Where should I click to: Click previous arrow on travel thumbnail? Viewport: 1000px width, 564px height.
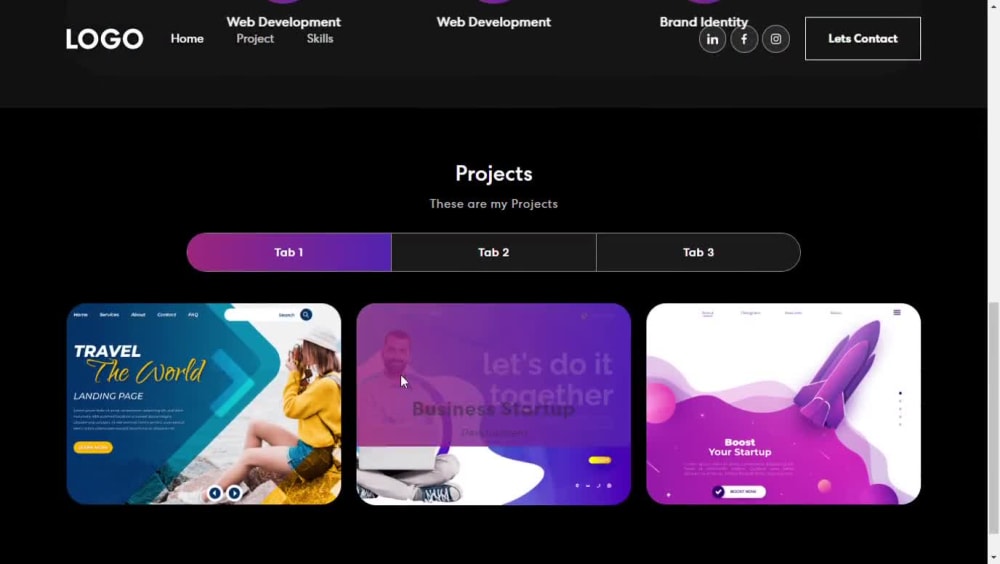(215, 493)
